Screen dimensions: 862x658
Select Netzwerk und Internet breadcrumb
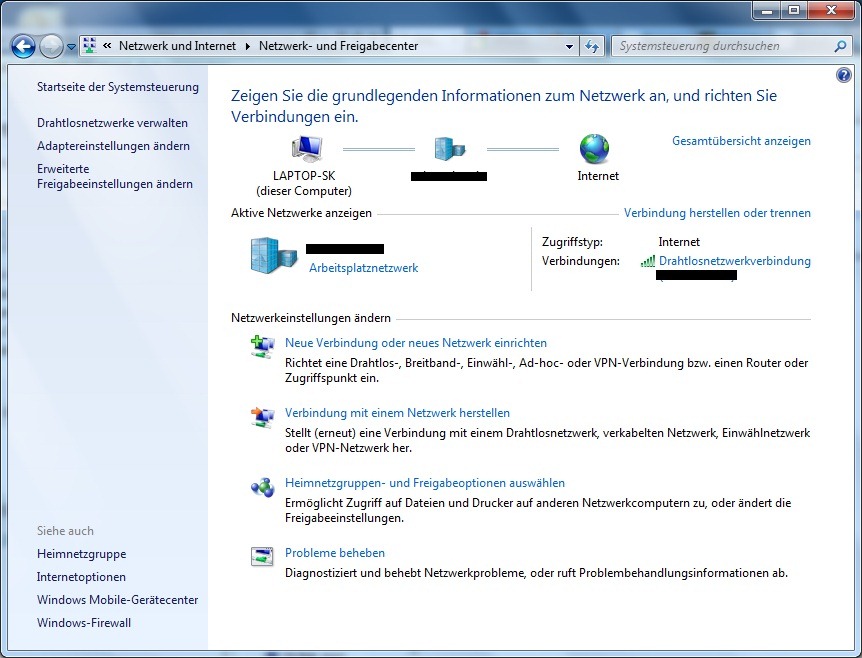(177, 46)
